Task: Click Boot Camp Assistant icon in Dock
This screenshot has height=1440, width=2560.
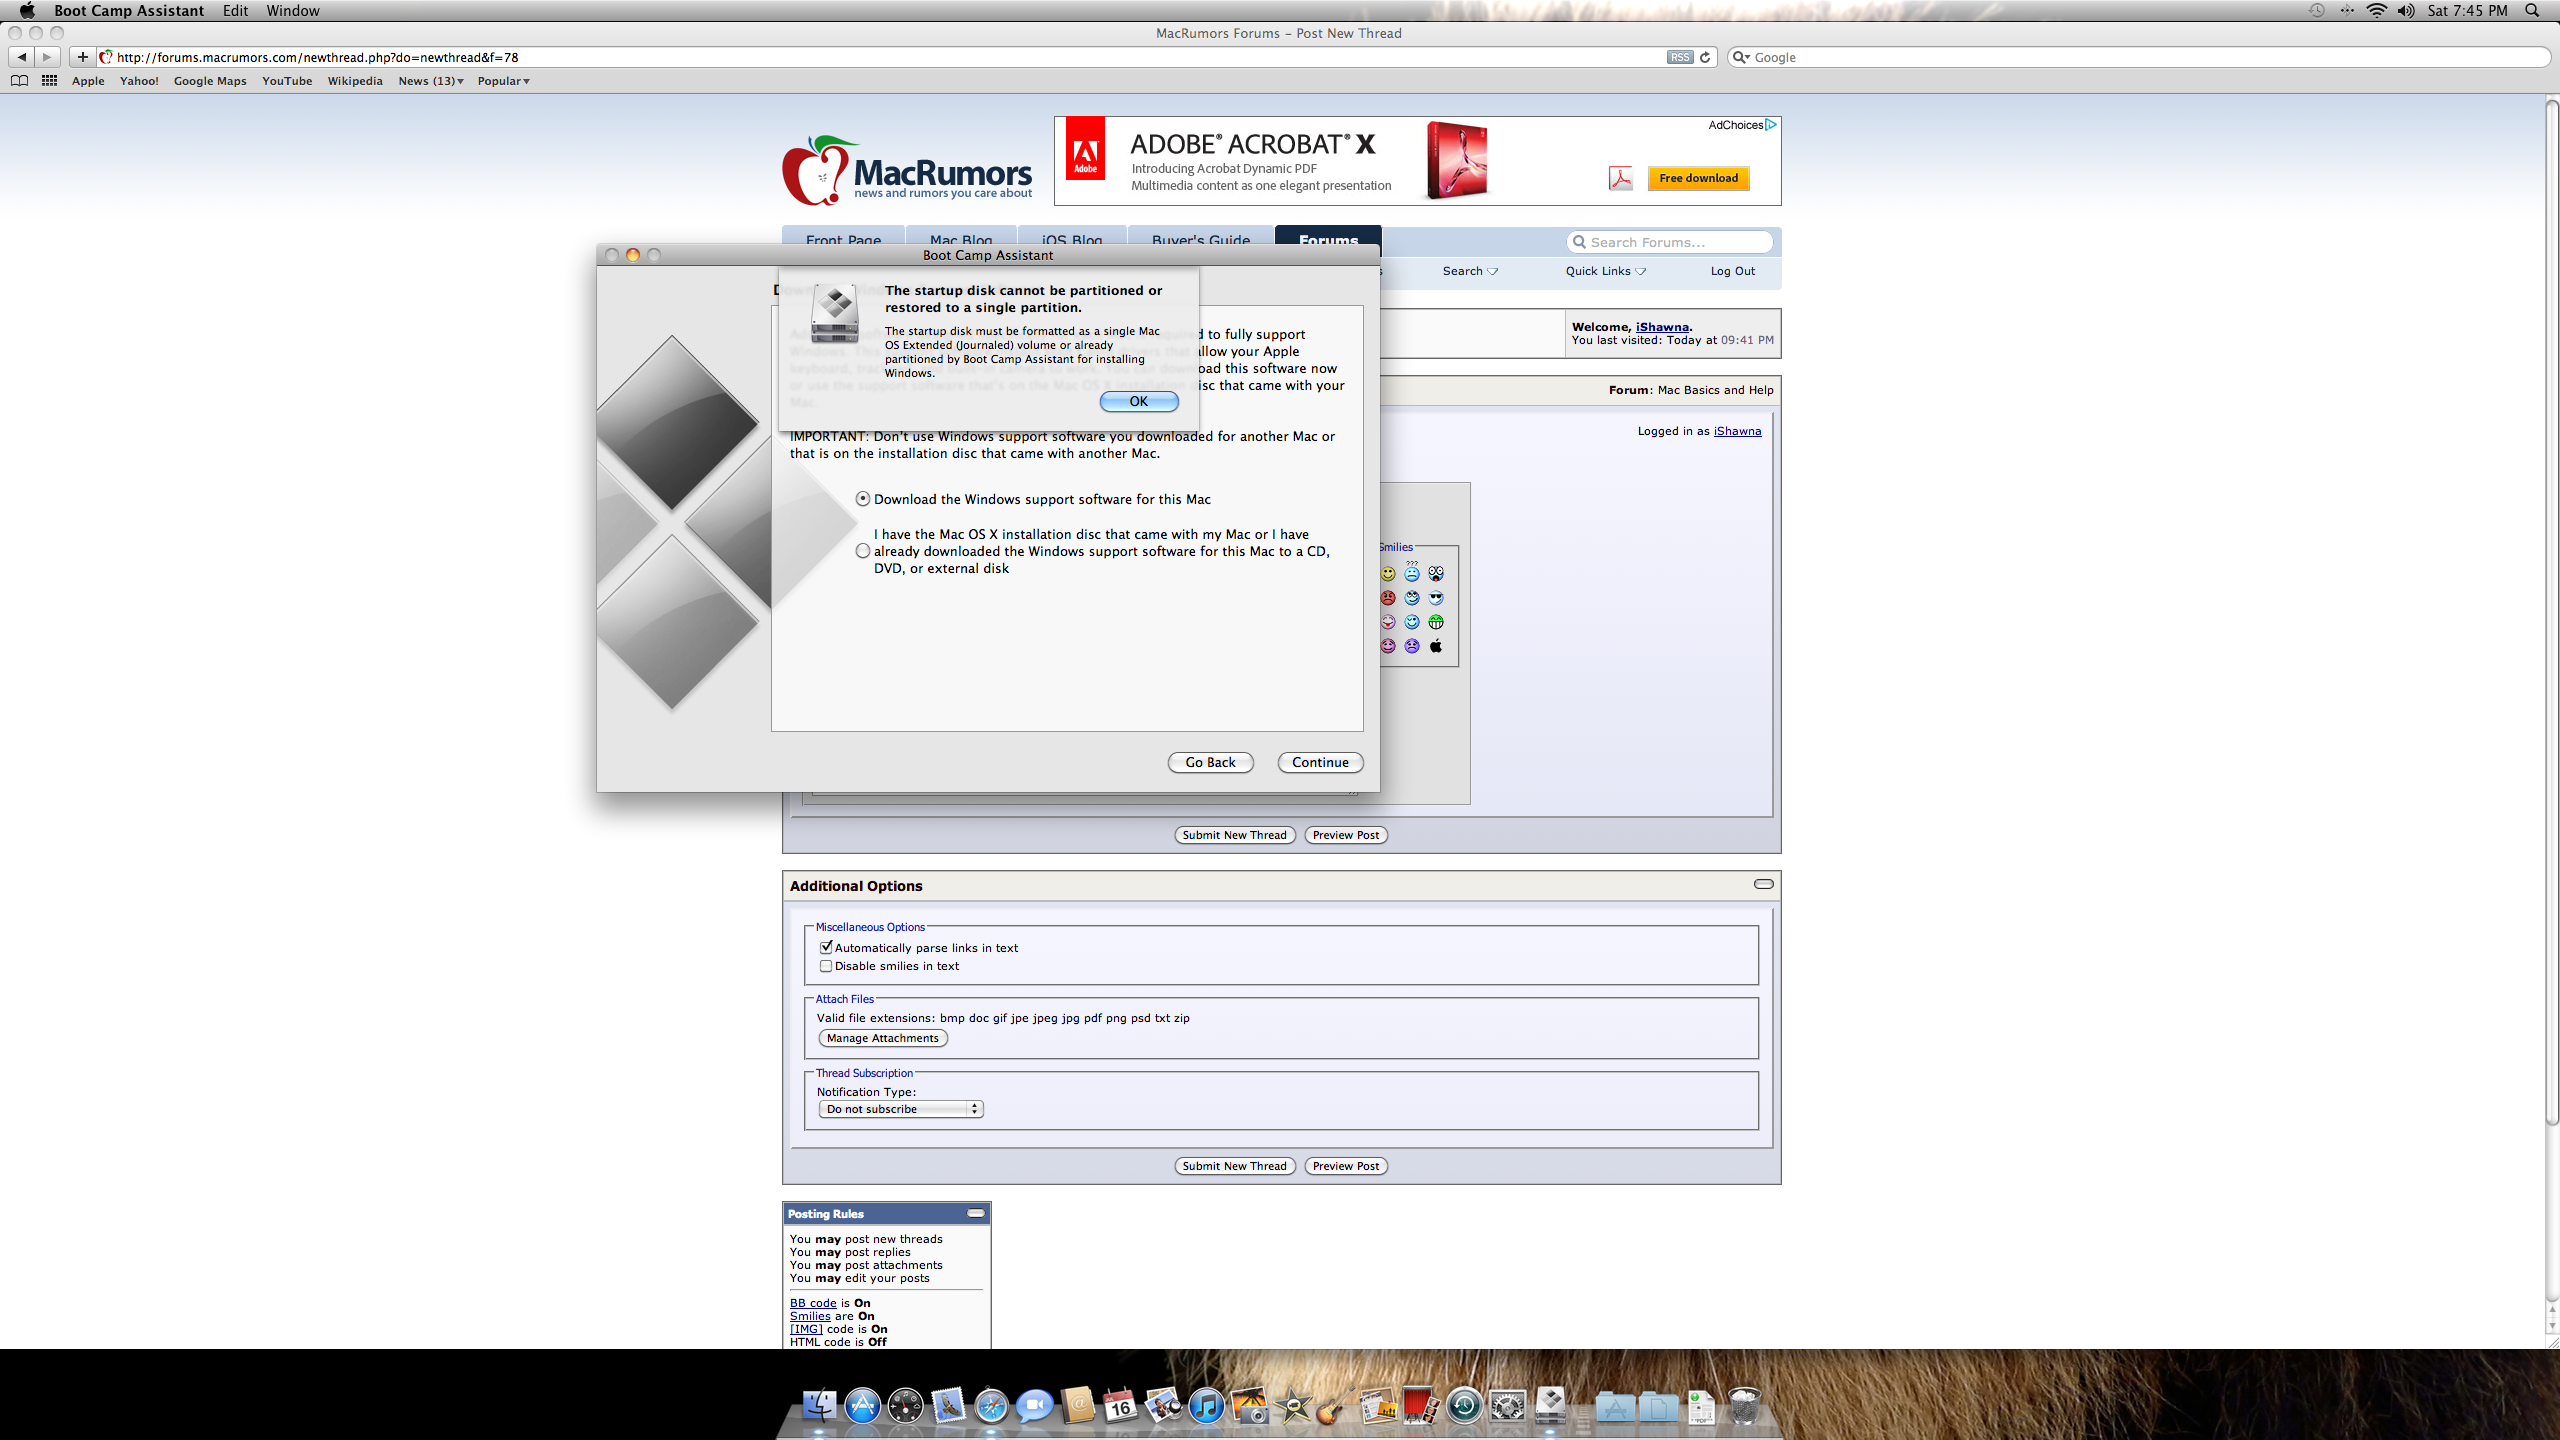Action: click(x=1550, y=1405)
